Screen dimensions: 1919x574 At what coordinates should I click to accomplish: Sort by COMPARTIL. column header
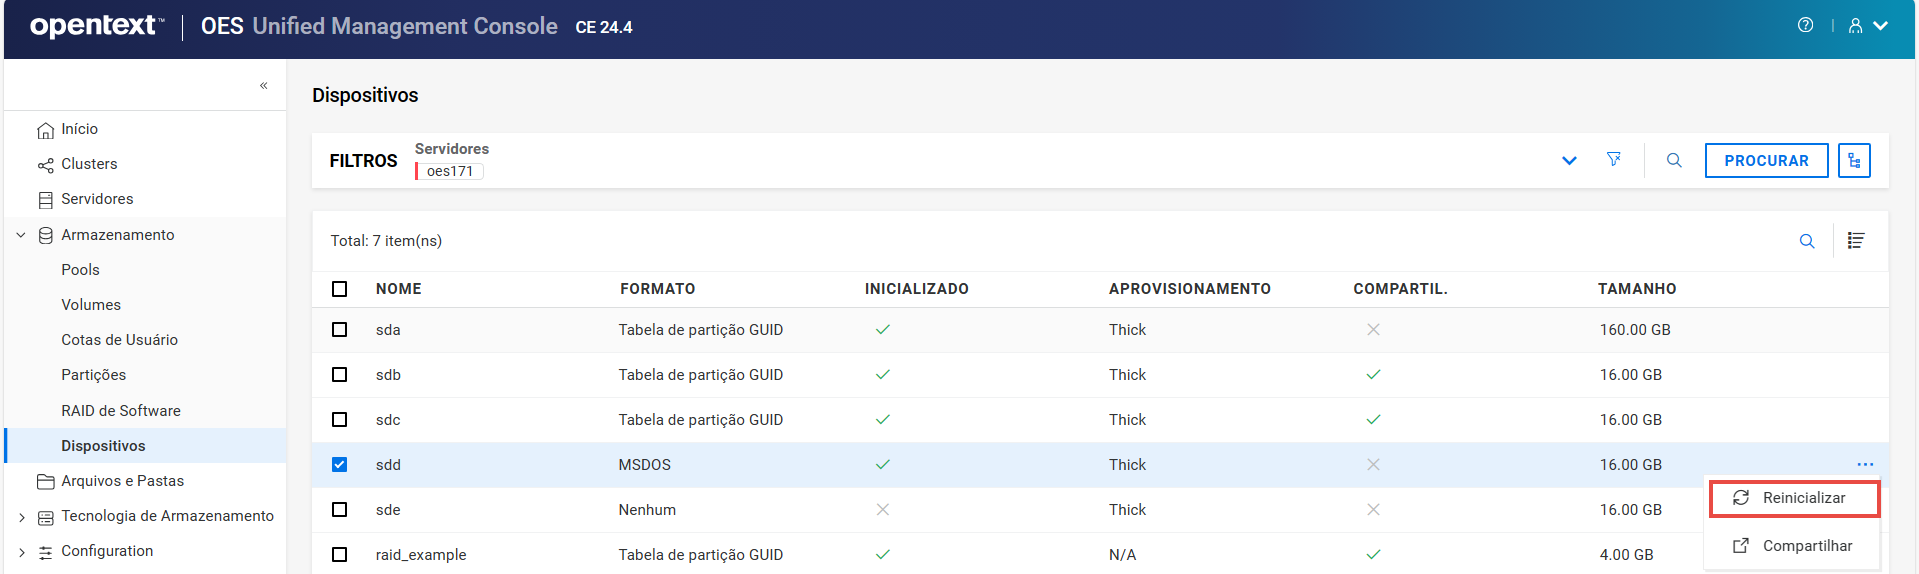1400,289
